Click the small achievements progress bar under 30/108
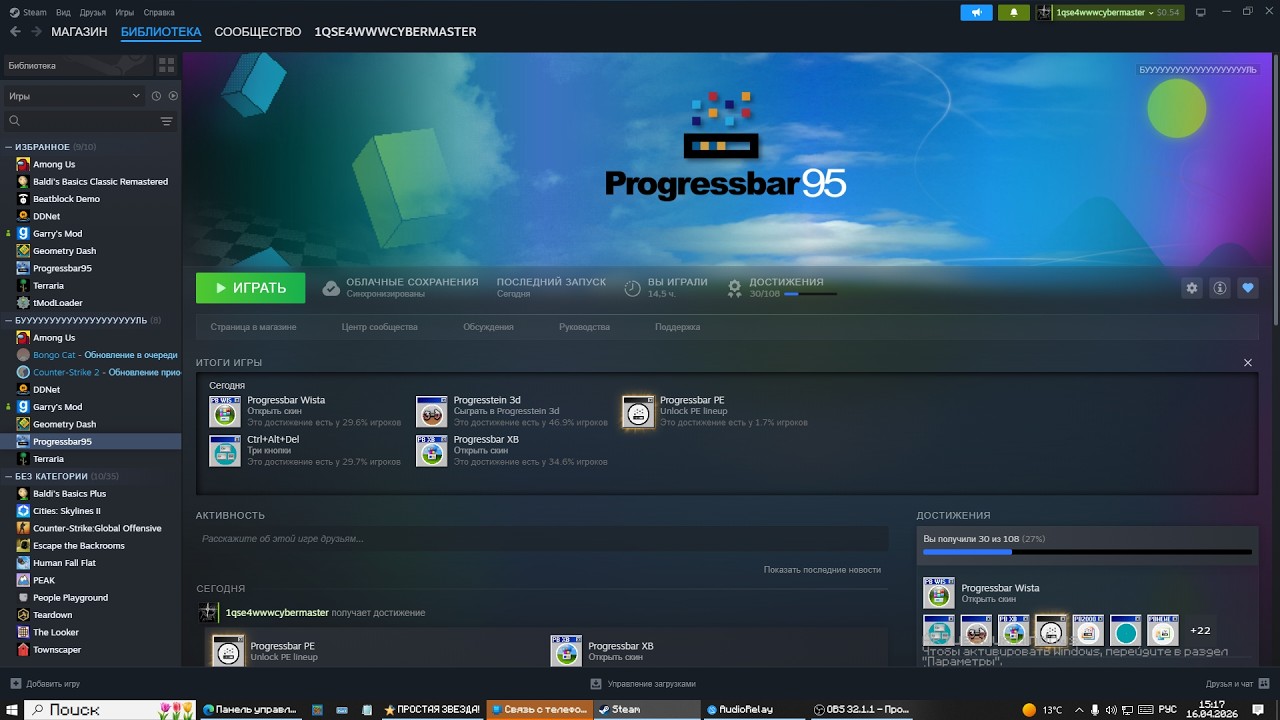The image size is (1280, 720). [x=810, y=294]
